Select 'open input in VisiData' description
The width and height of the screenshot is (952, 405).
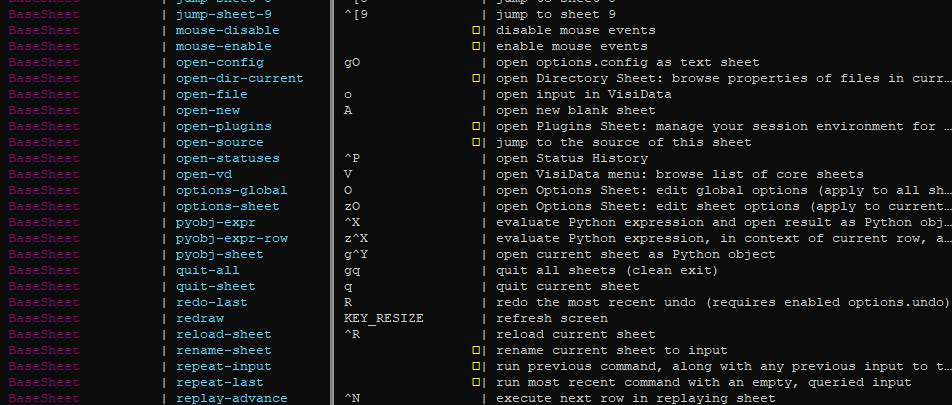click(x=583, y=94)
